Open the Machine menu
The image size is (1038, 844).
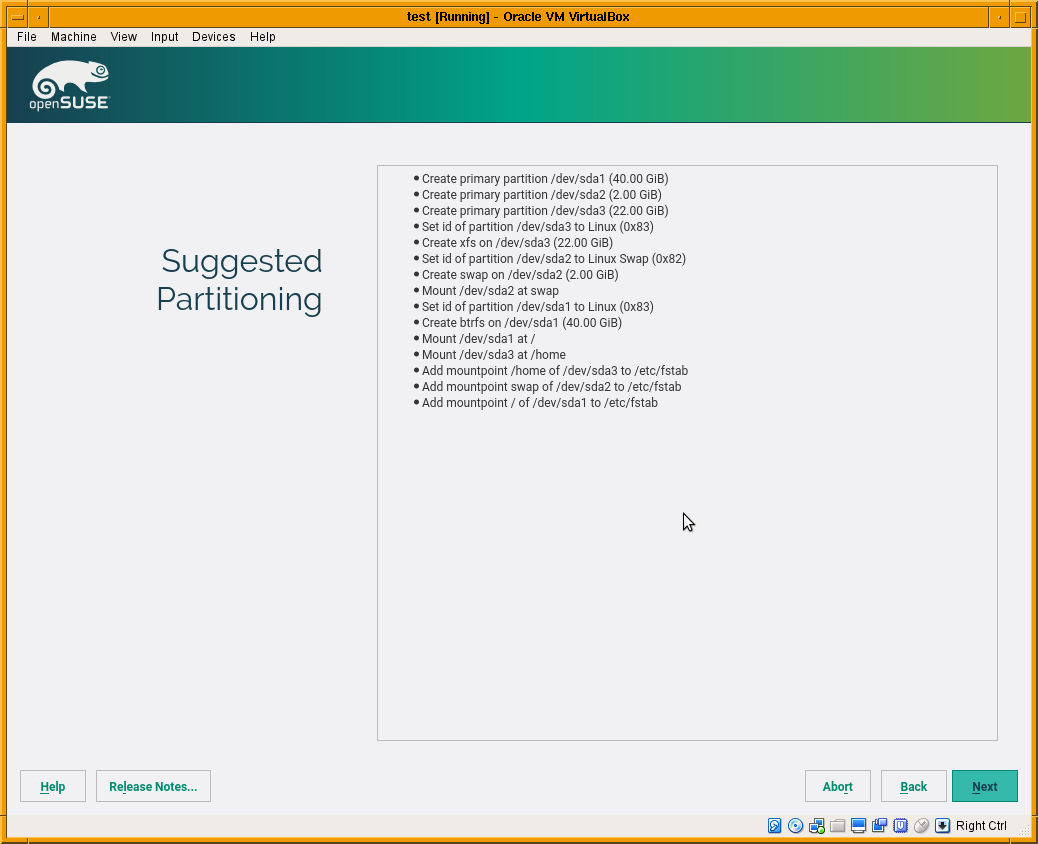(74, 37)
